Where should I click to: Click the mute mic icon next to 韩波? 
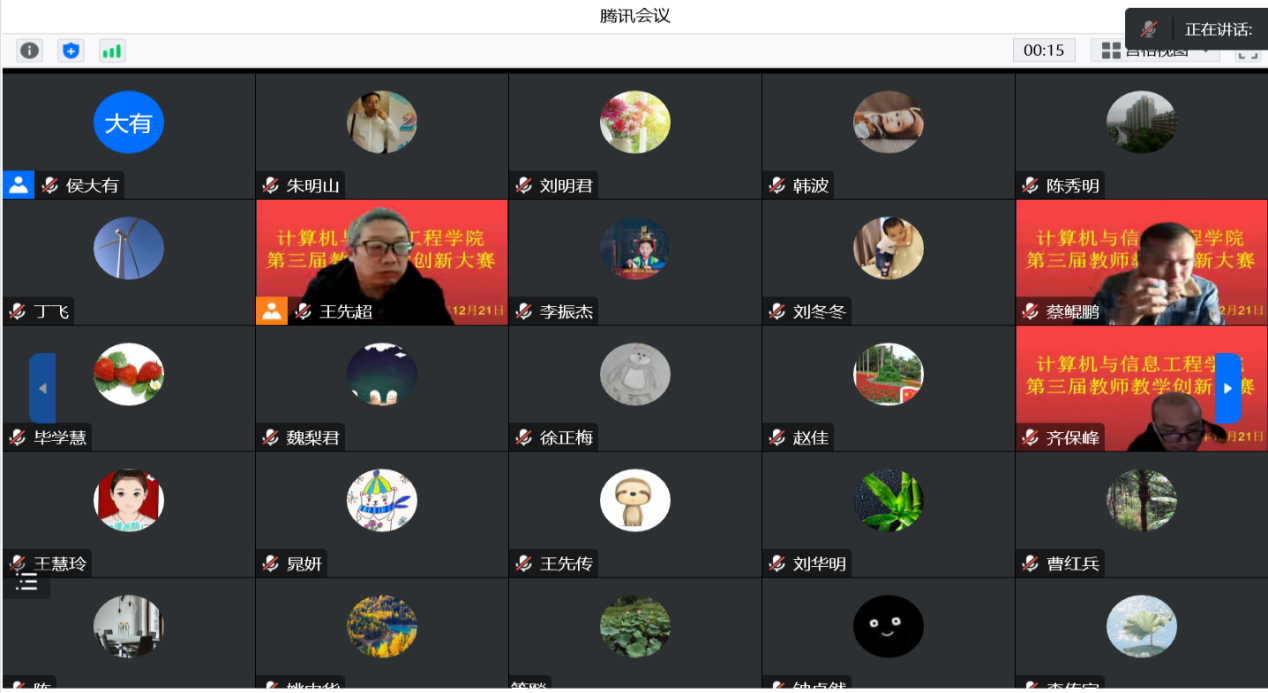777,185
